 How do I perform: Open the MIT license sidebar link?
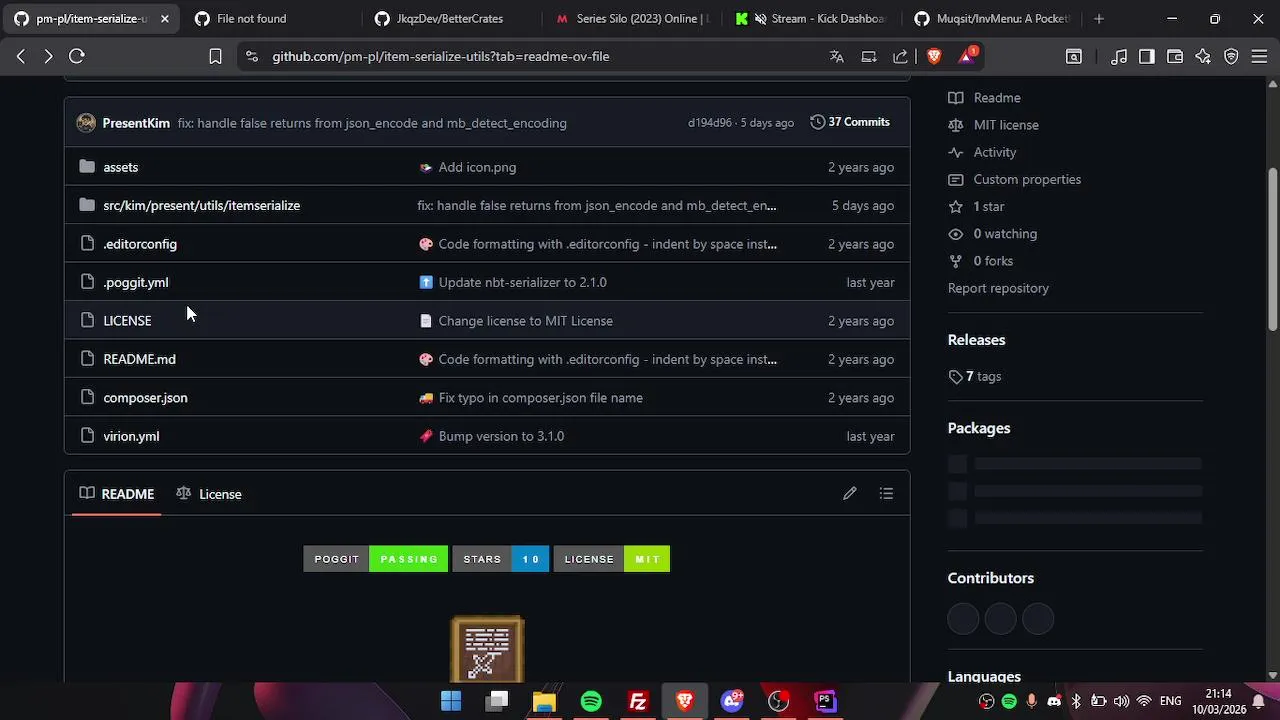click(1006, 125)
